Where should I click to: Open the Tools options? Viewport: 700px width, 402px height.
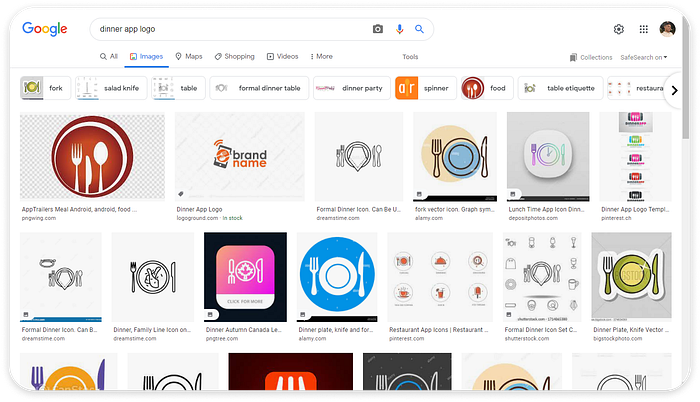(x=410, y=57)
